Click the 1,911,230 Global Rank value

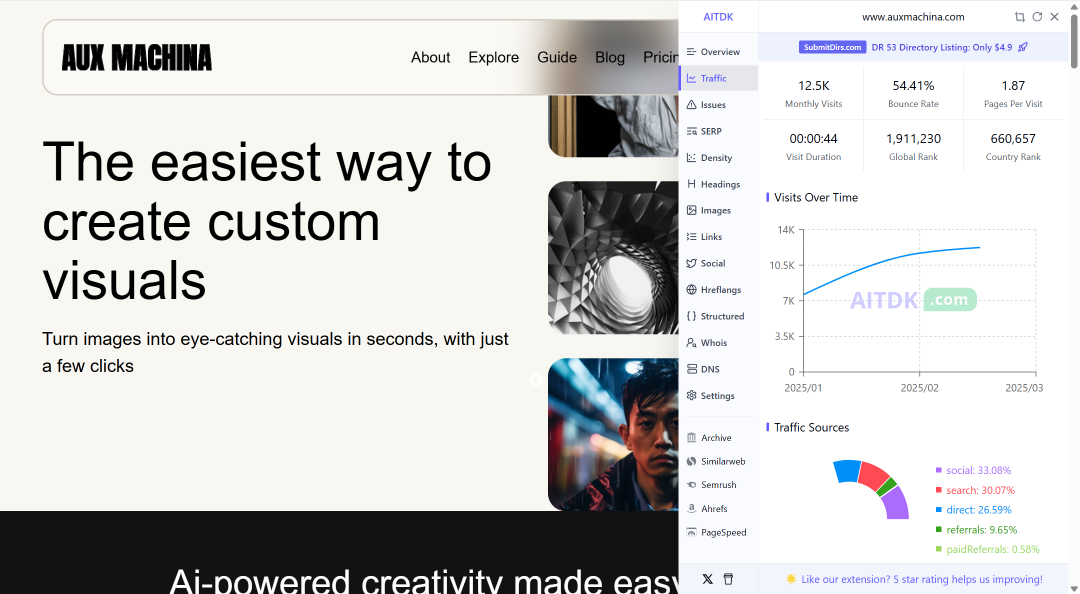pos(913,139)
